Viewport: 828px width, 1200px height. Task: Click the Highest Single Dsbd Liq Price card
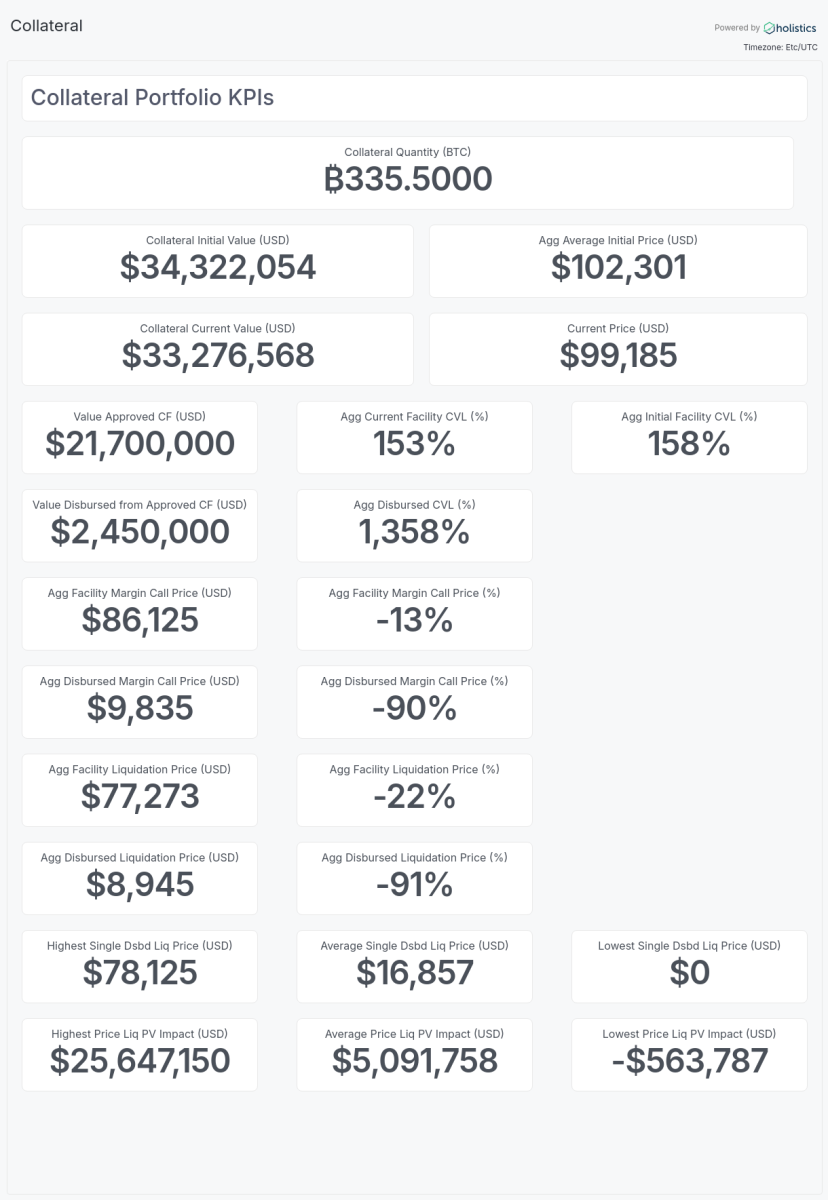(x=139, y=966)
